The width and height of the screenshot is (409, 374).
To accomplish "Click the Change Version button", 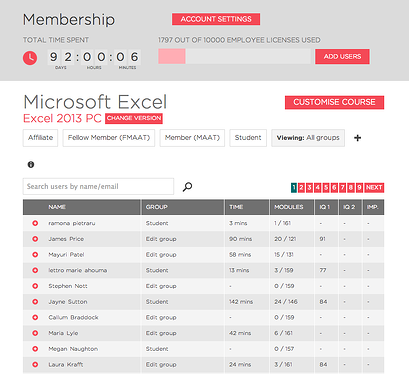I will click(x=134, y=118).
